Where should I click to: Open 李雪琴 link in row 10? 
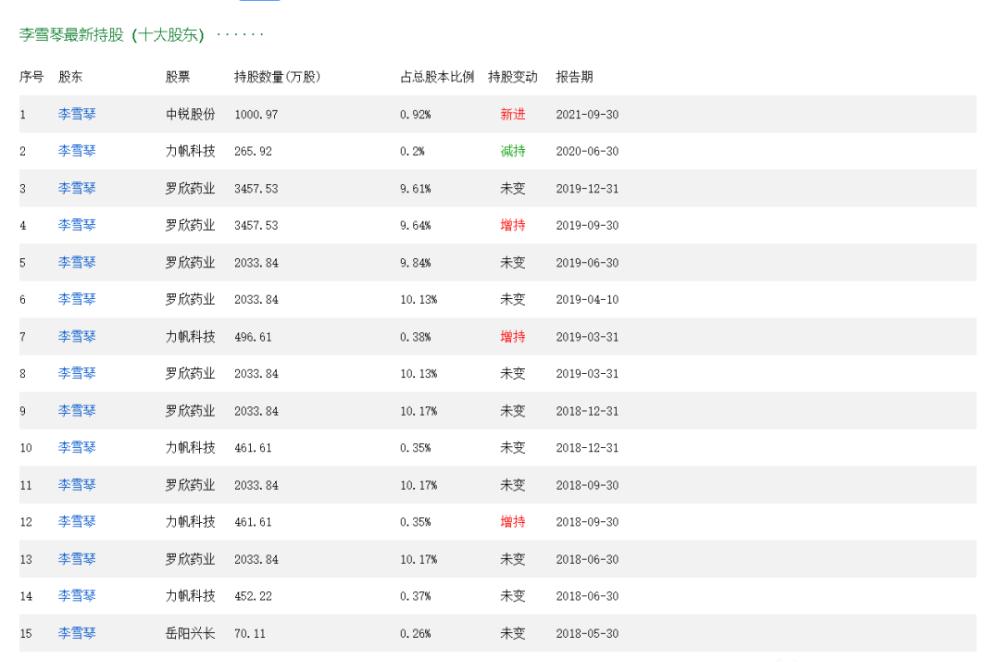coord(77,448)
